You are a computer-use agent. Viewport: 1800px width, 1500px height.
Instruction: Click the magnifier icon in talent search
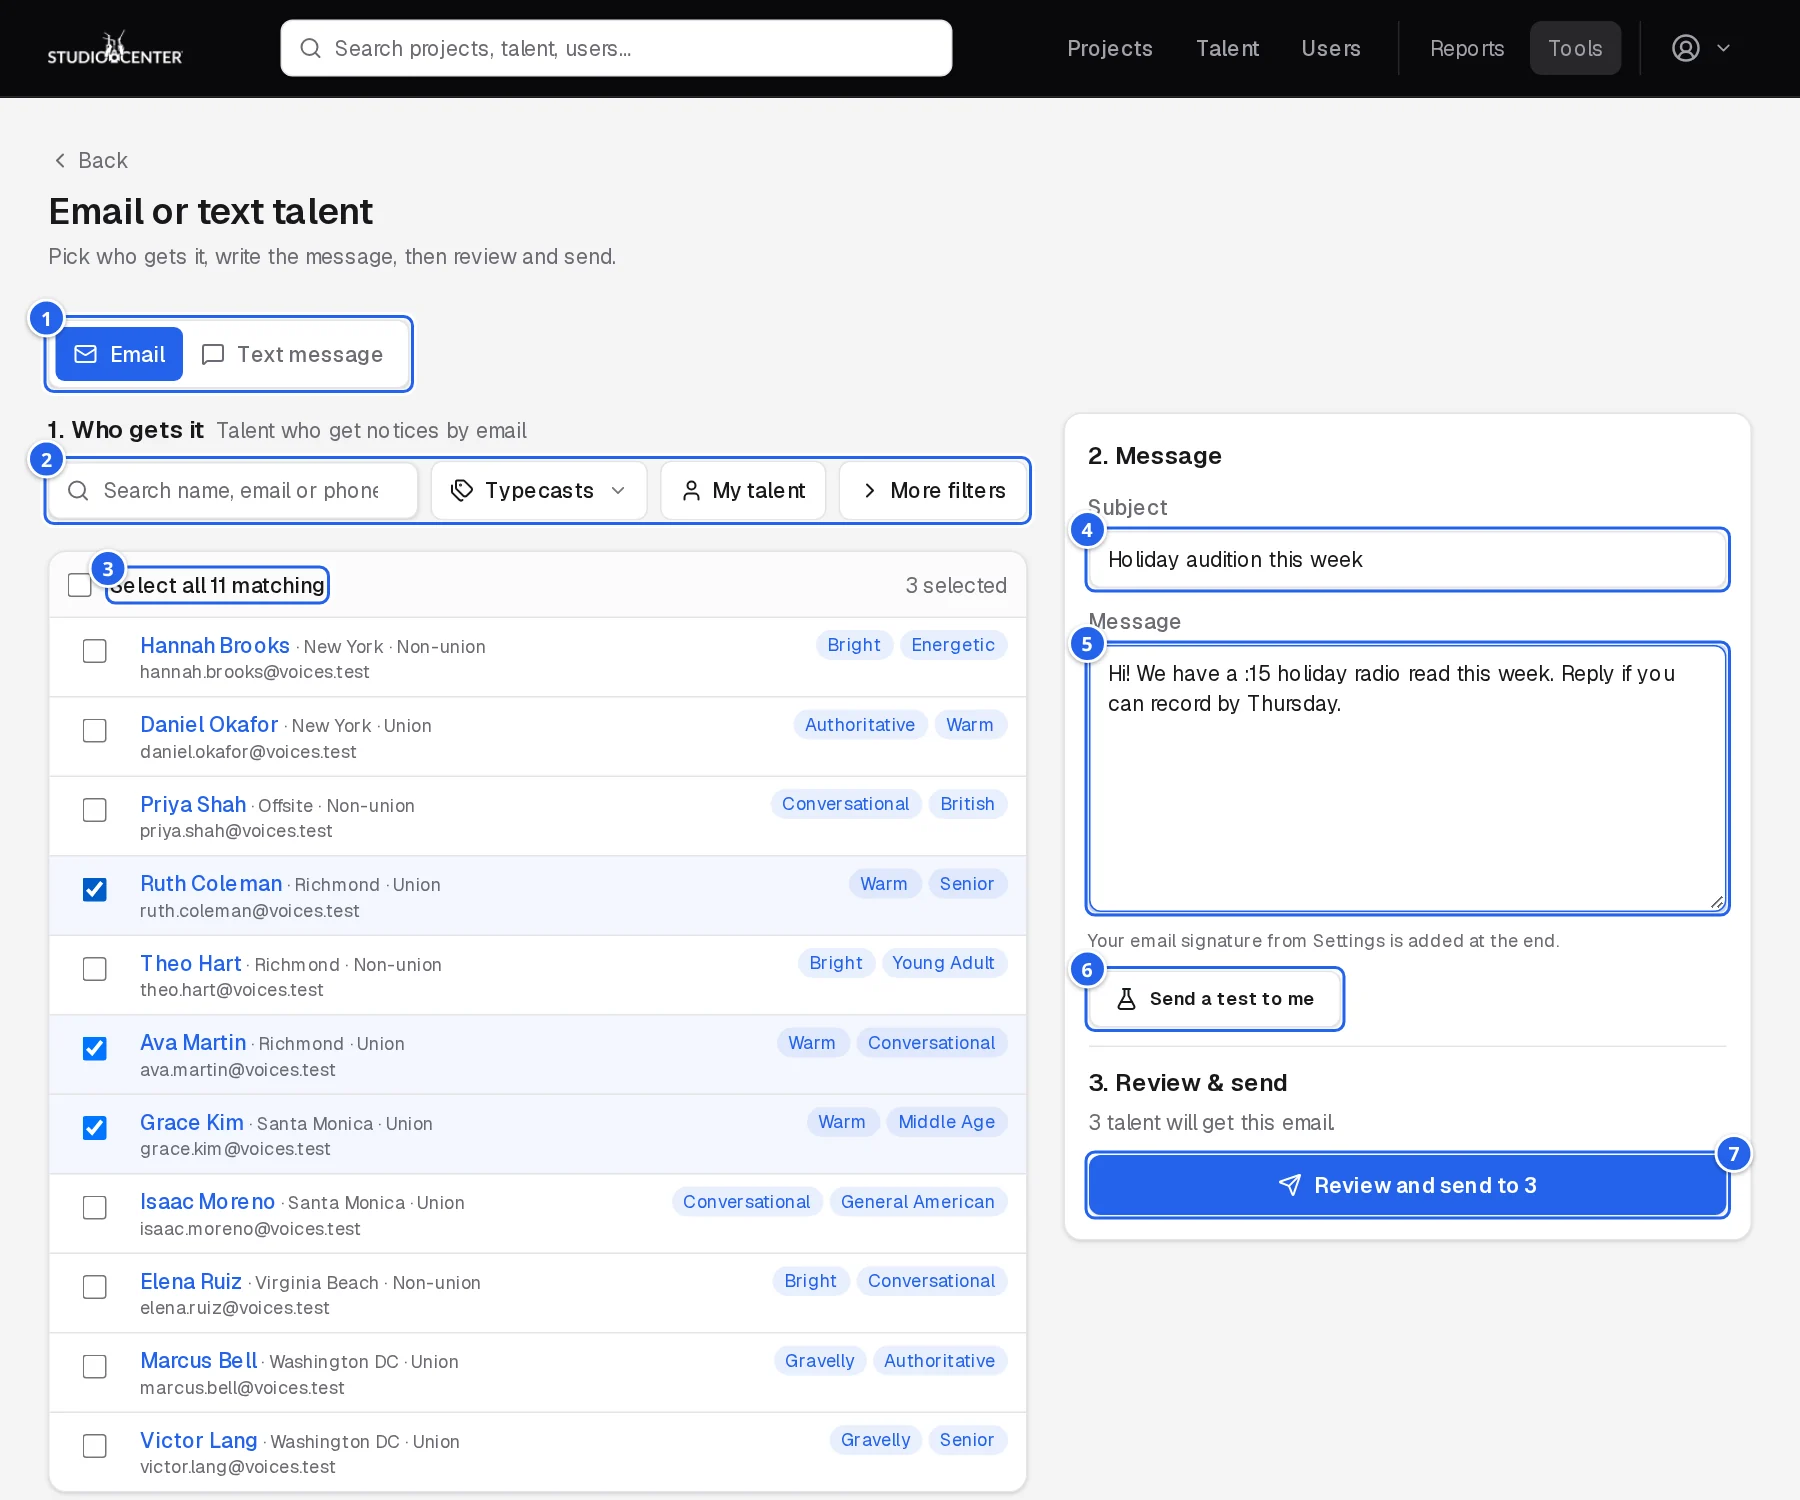tap(78, 490)
